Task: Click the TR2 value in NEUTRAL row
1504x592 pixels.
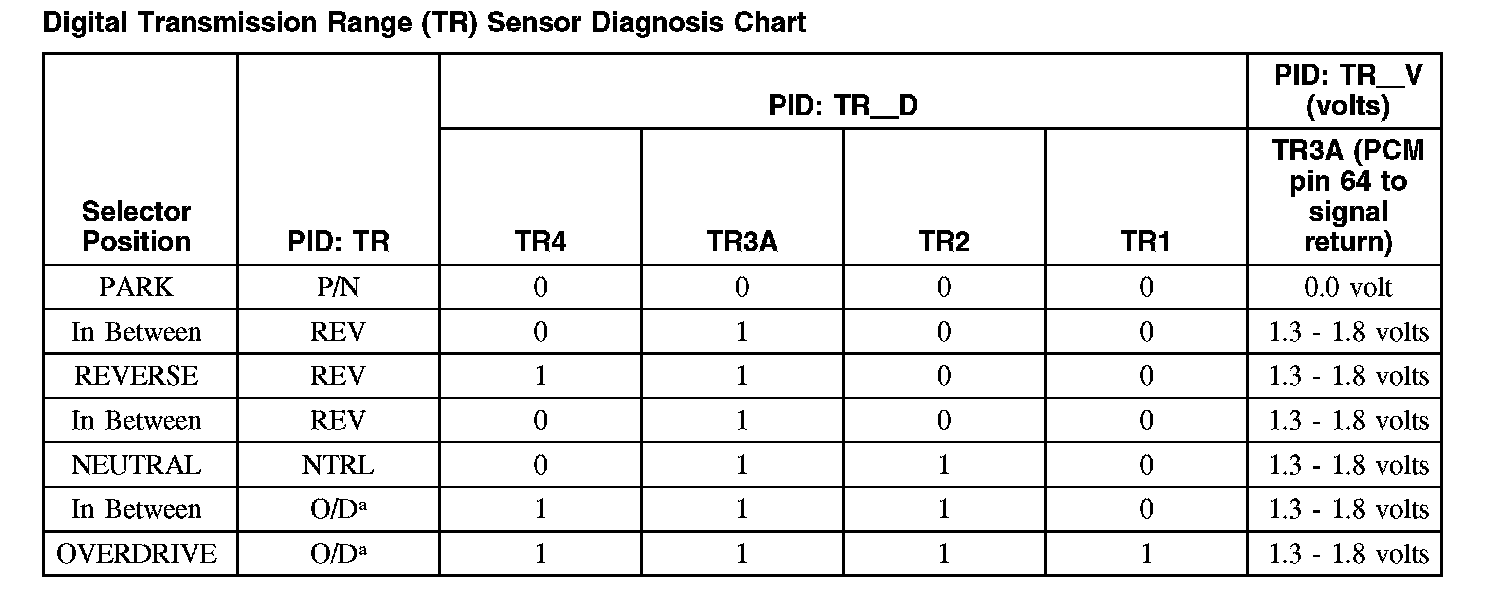Action: tap(943, 466)
